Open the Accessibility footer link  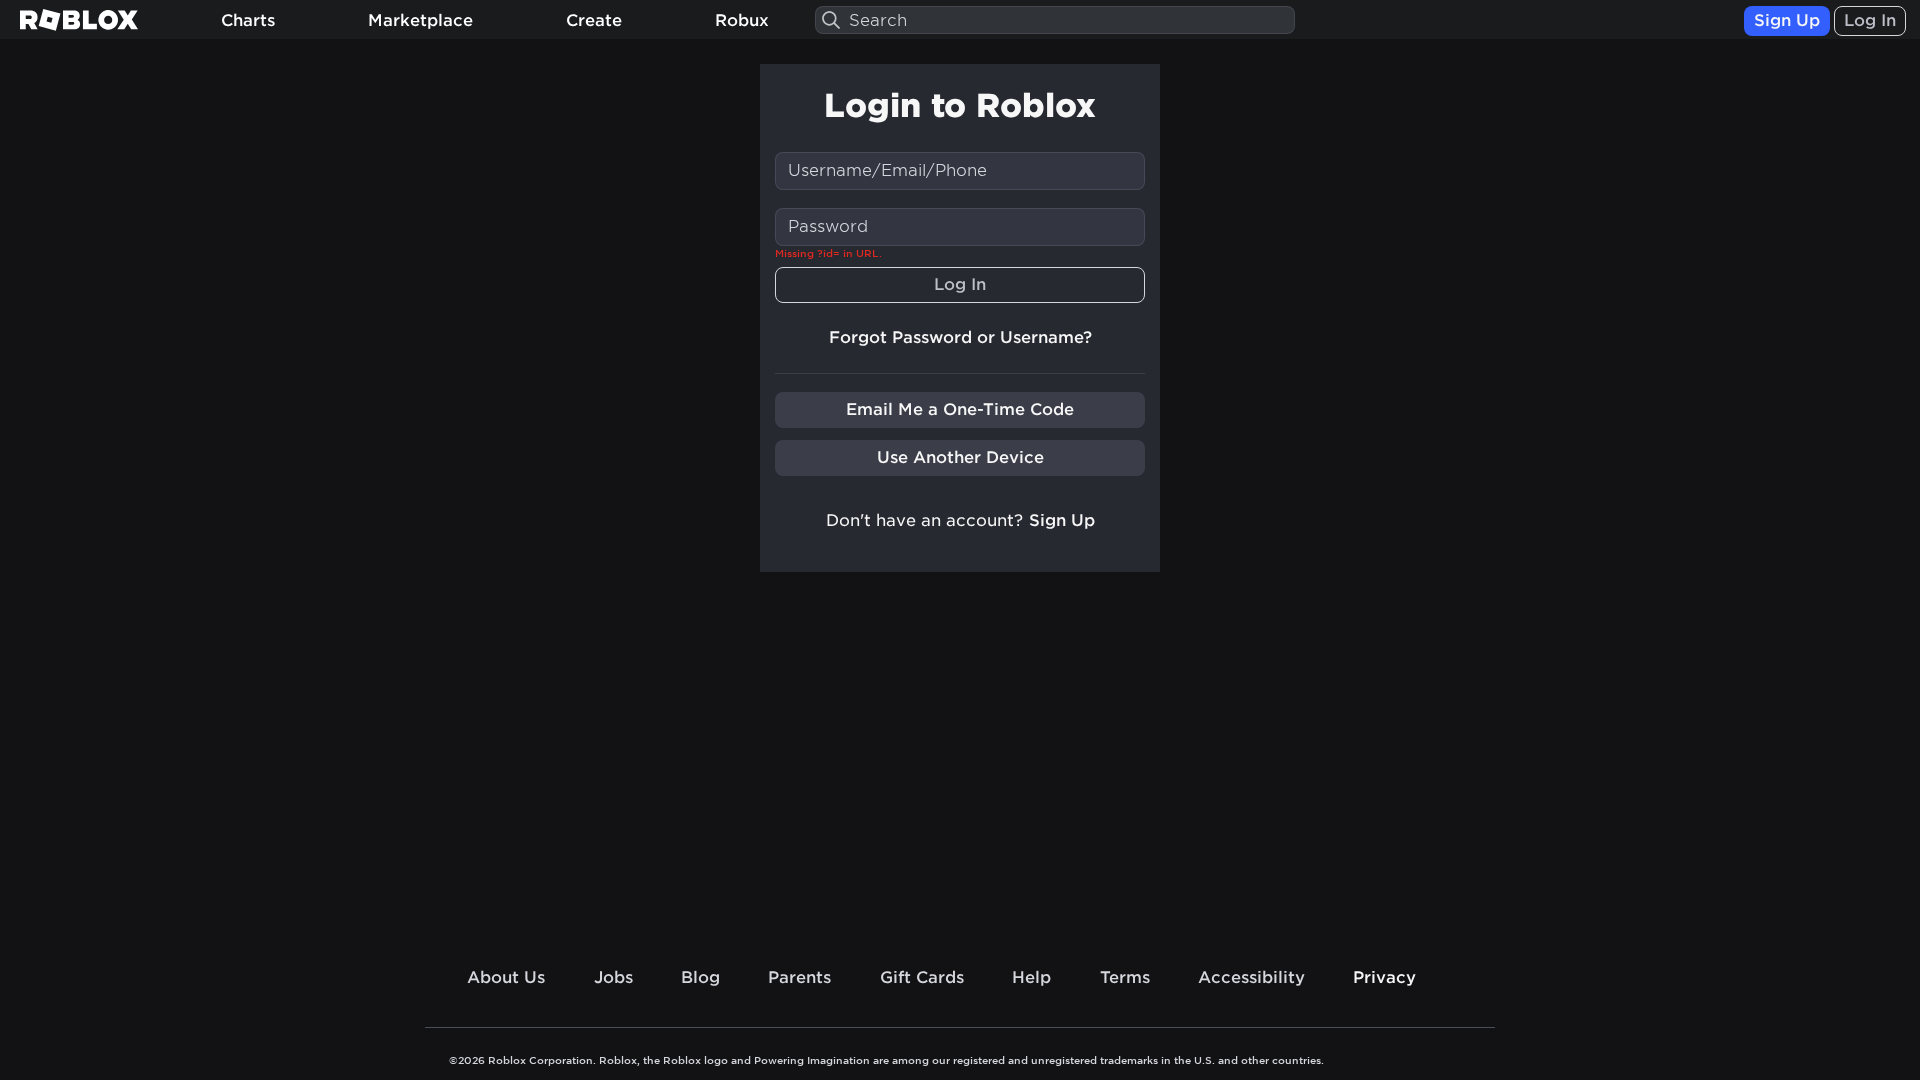pos(1251,978)
